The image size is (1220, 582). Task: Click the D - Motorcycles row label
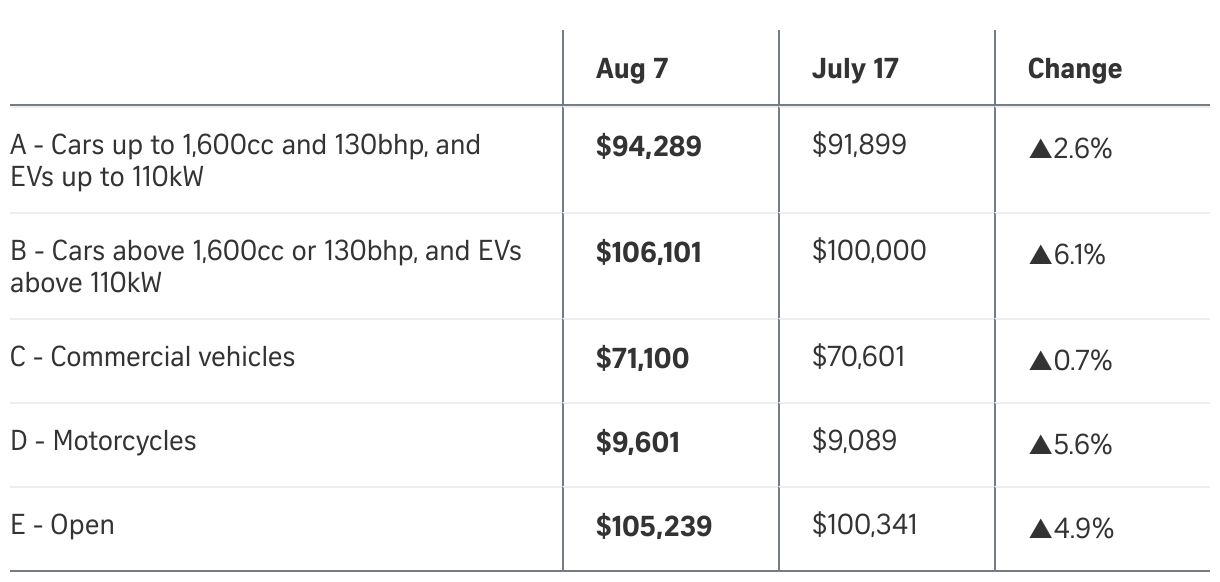pos(103,441)
